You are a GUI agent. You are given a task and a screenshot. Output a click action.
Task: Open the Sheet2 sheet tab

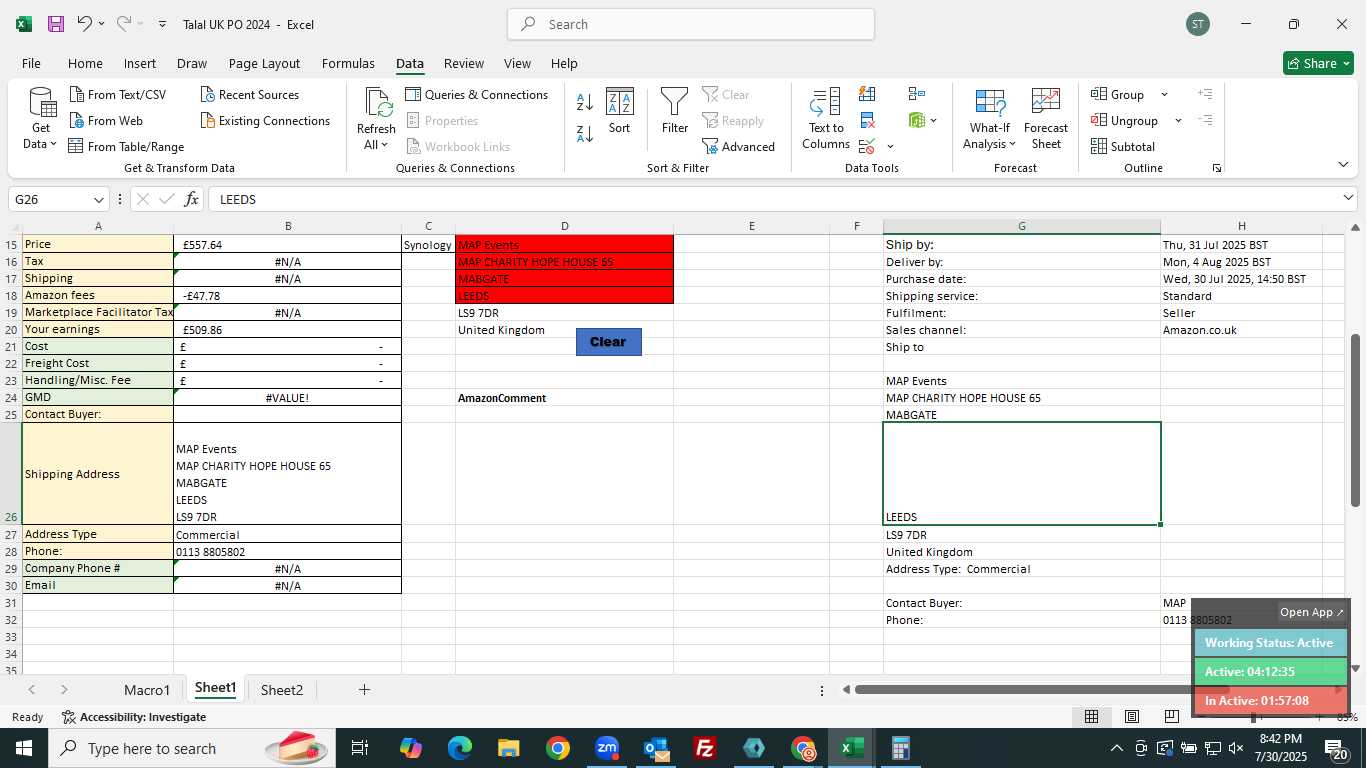(282, 690)
